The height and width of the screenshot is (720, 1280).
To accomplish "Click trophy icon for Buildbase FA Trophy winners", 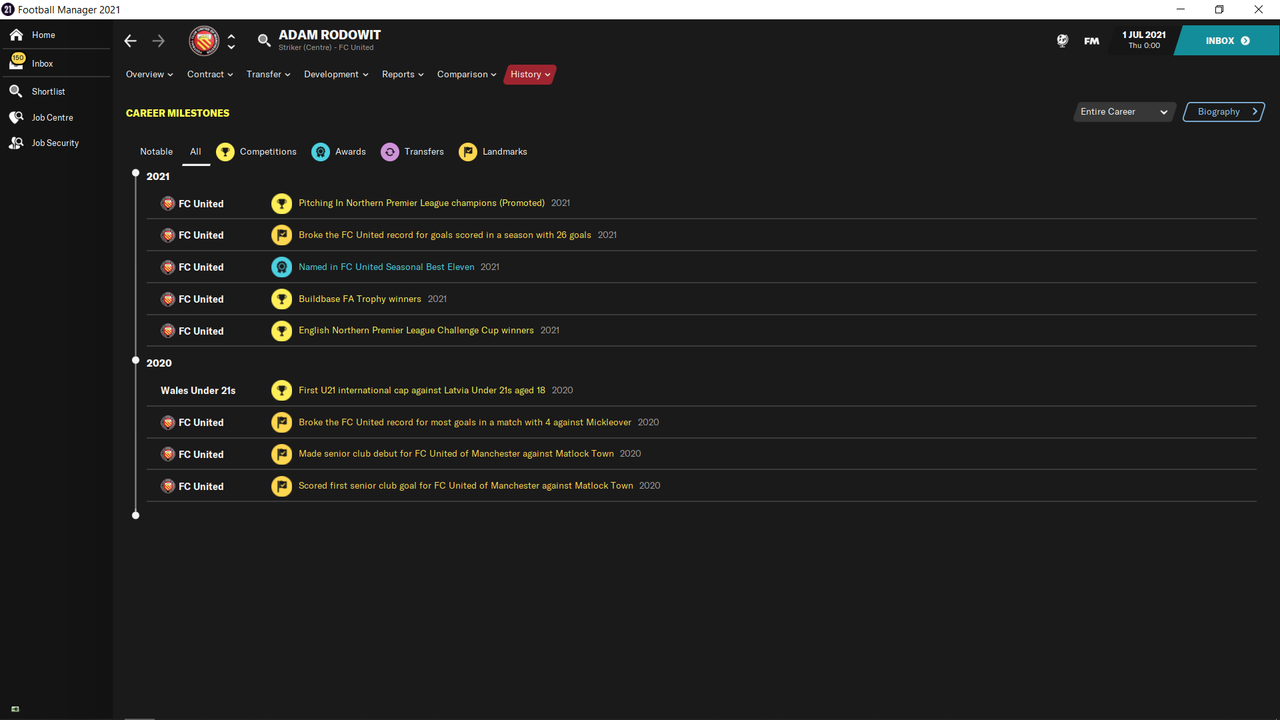I will coord(282,299).
